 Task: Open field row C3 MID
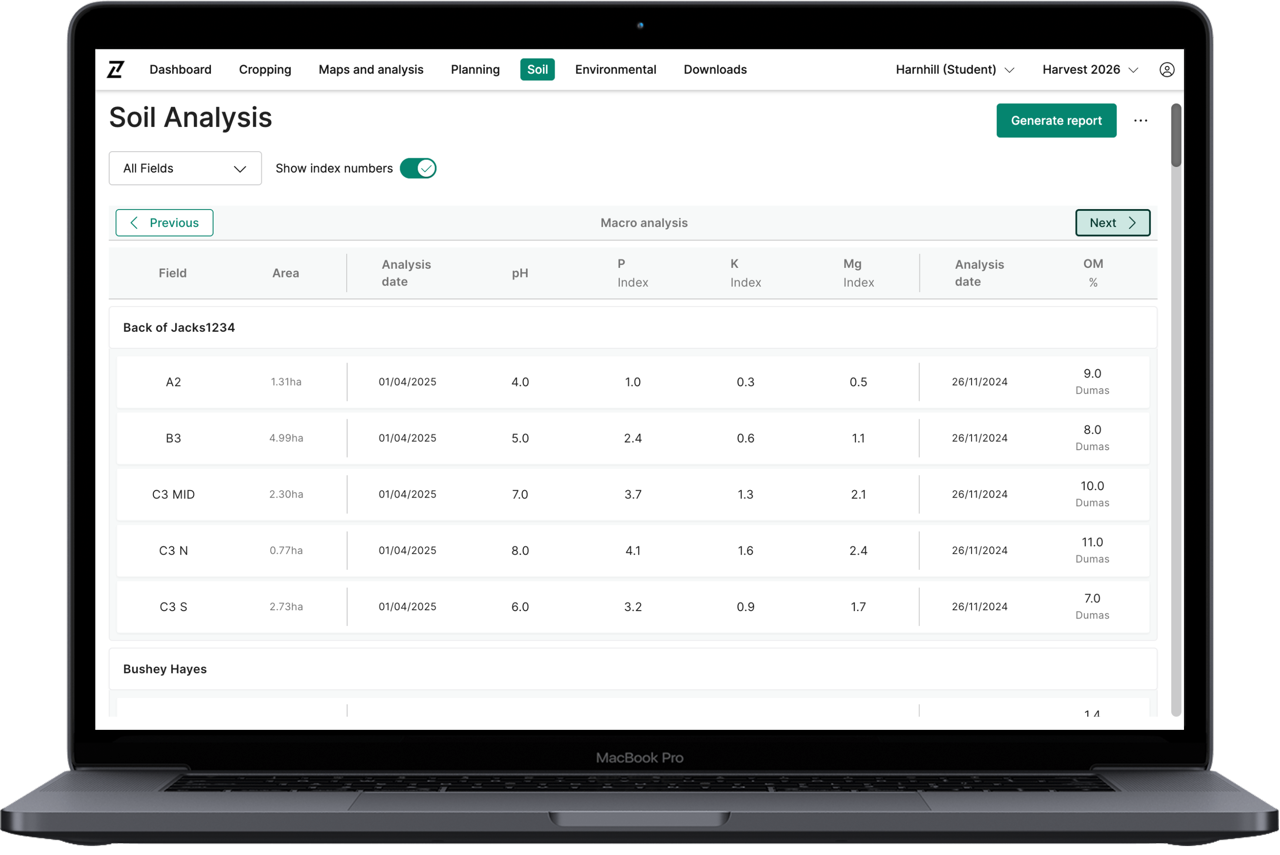[x=633, y=494]
